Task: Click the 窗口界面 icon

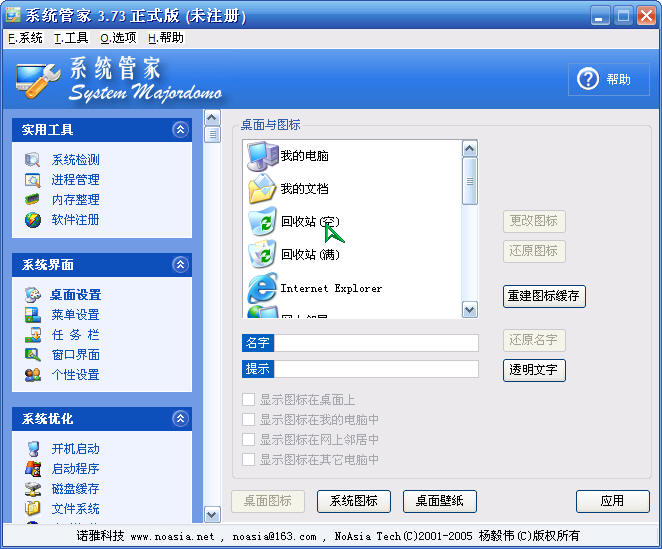Action: coord(33,354)
